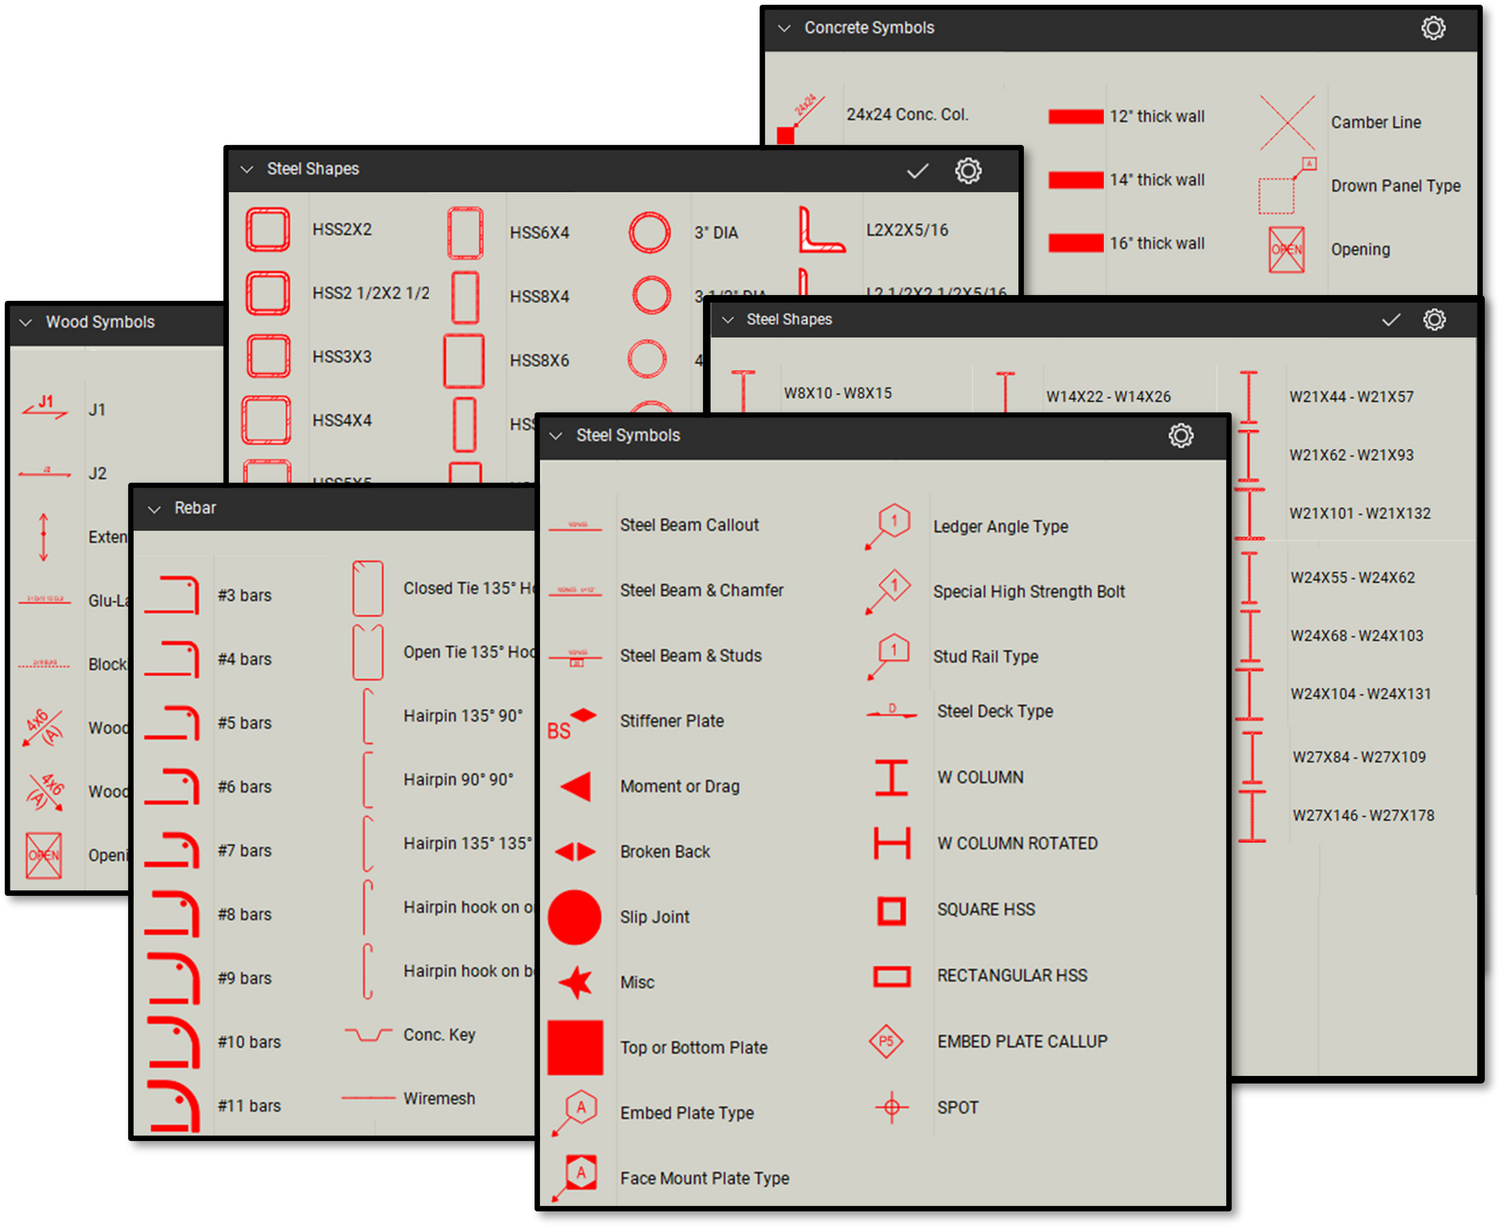Collapse the Concrete Symbols panel
Image resolution: width=1500 pixels, height=1227 pixels.
coord(784,29)
